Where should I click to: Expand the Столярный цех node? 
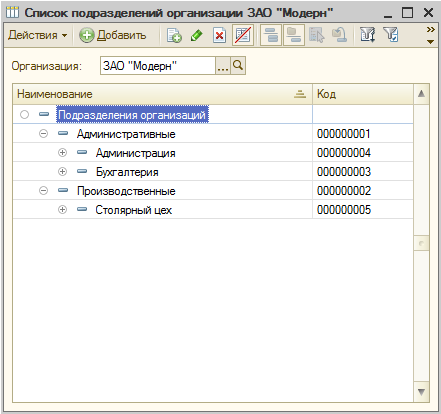point(62,210)
